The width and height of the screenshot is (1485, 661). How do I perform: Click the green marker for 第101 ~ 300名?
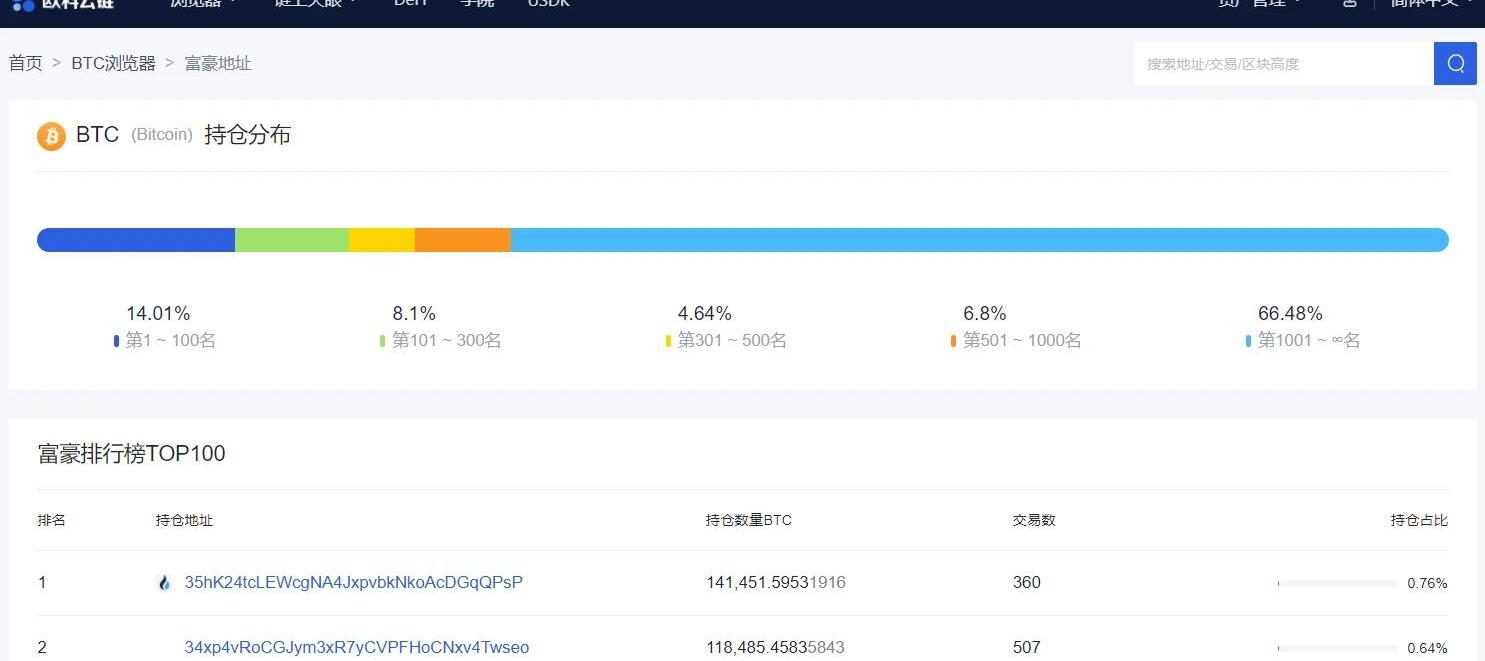pyautogui.click(x=383, y=342)
